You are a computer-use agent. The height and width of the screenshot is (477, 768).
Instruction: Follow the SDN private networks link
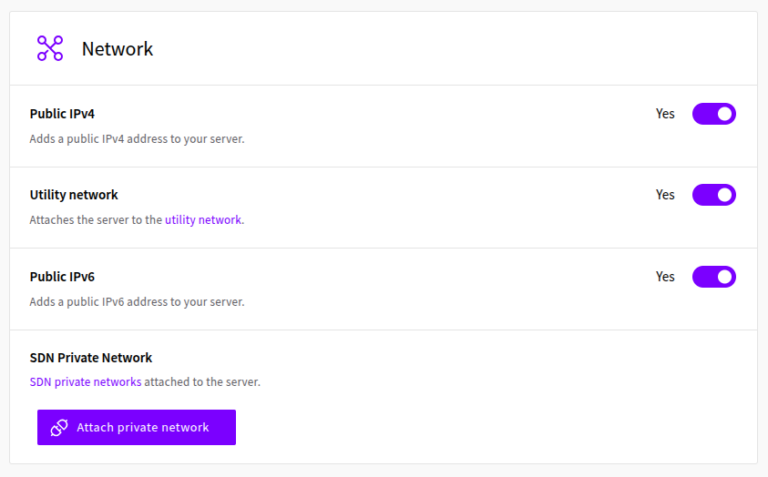[x=85, y=382]
